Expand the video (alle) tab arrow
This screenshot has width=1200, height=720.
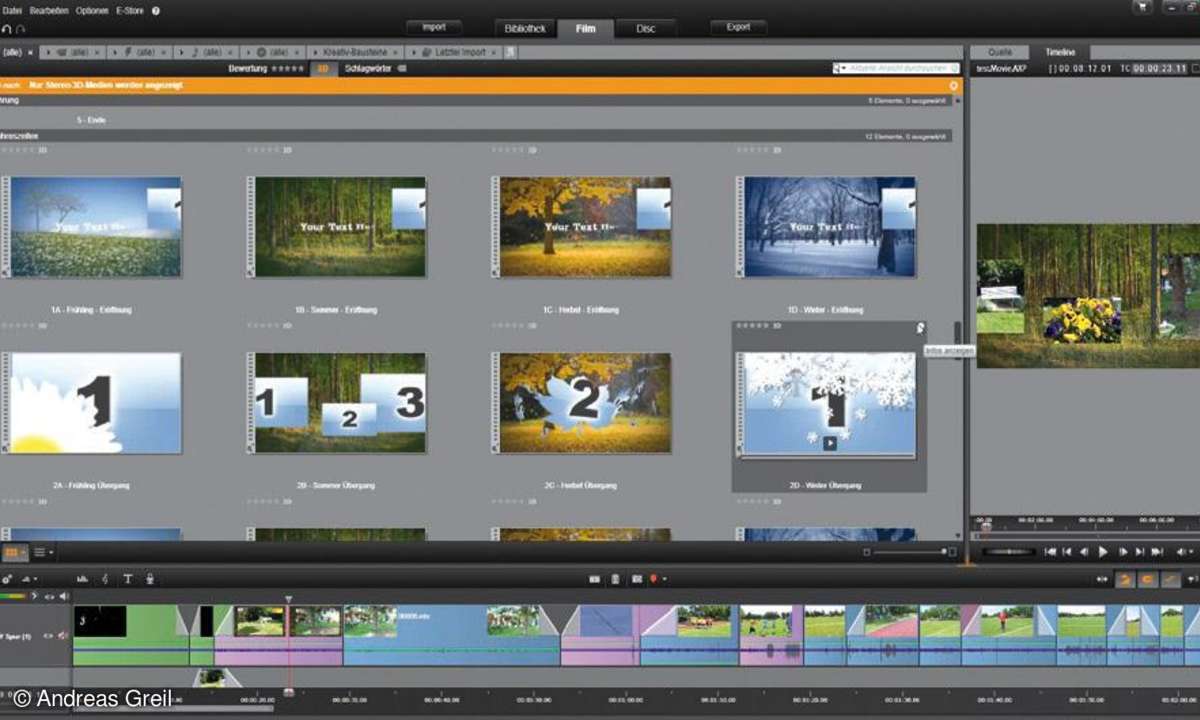47,51
